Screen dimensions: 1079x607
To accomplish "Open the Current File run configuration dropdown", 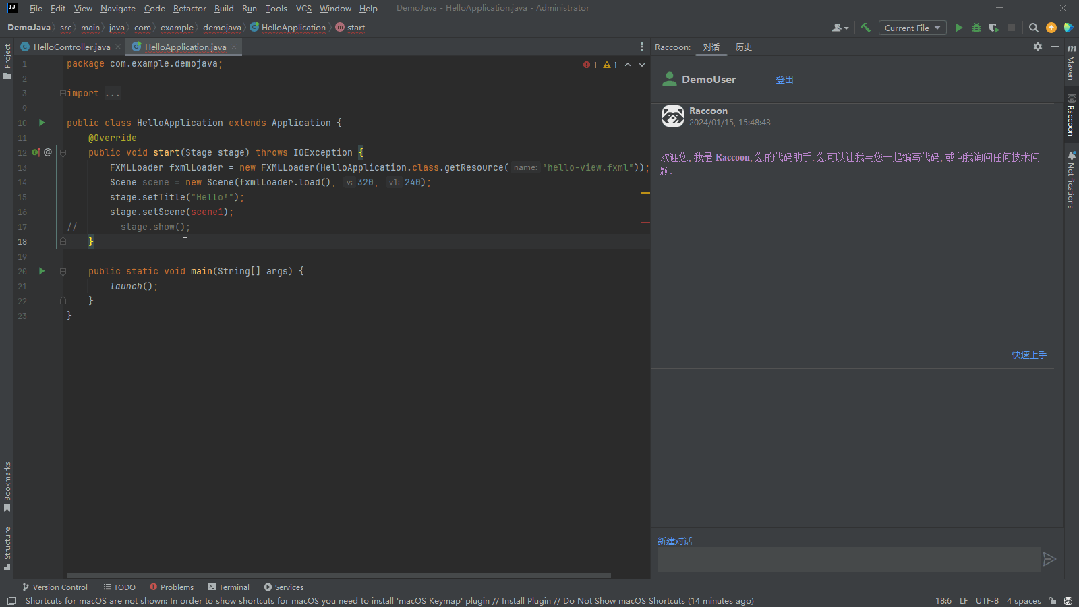I will point(911,28).
